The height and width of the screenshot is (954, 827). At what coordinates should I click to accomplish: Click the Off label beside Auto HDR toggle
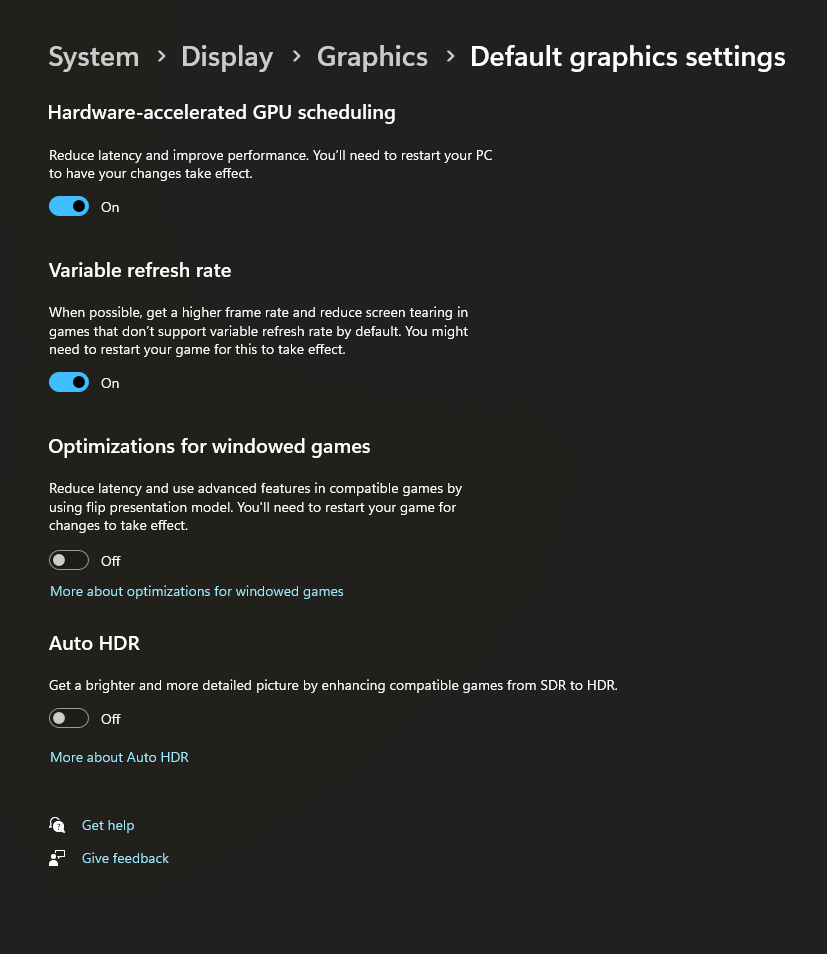point(110,720)
